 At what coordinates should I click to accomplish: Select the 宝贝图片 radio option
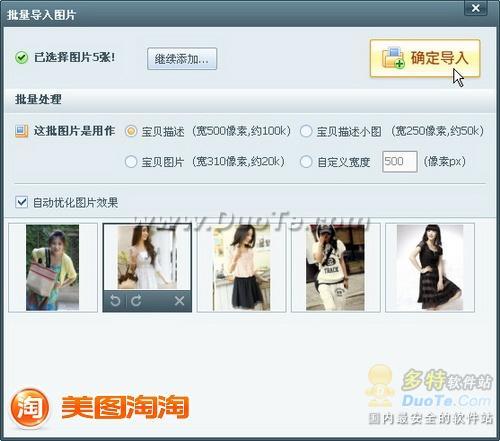click(131, 162)
